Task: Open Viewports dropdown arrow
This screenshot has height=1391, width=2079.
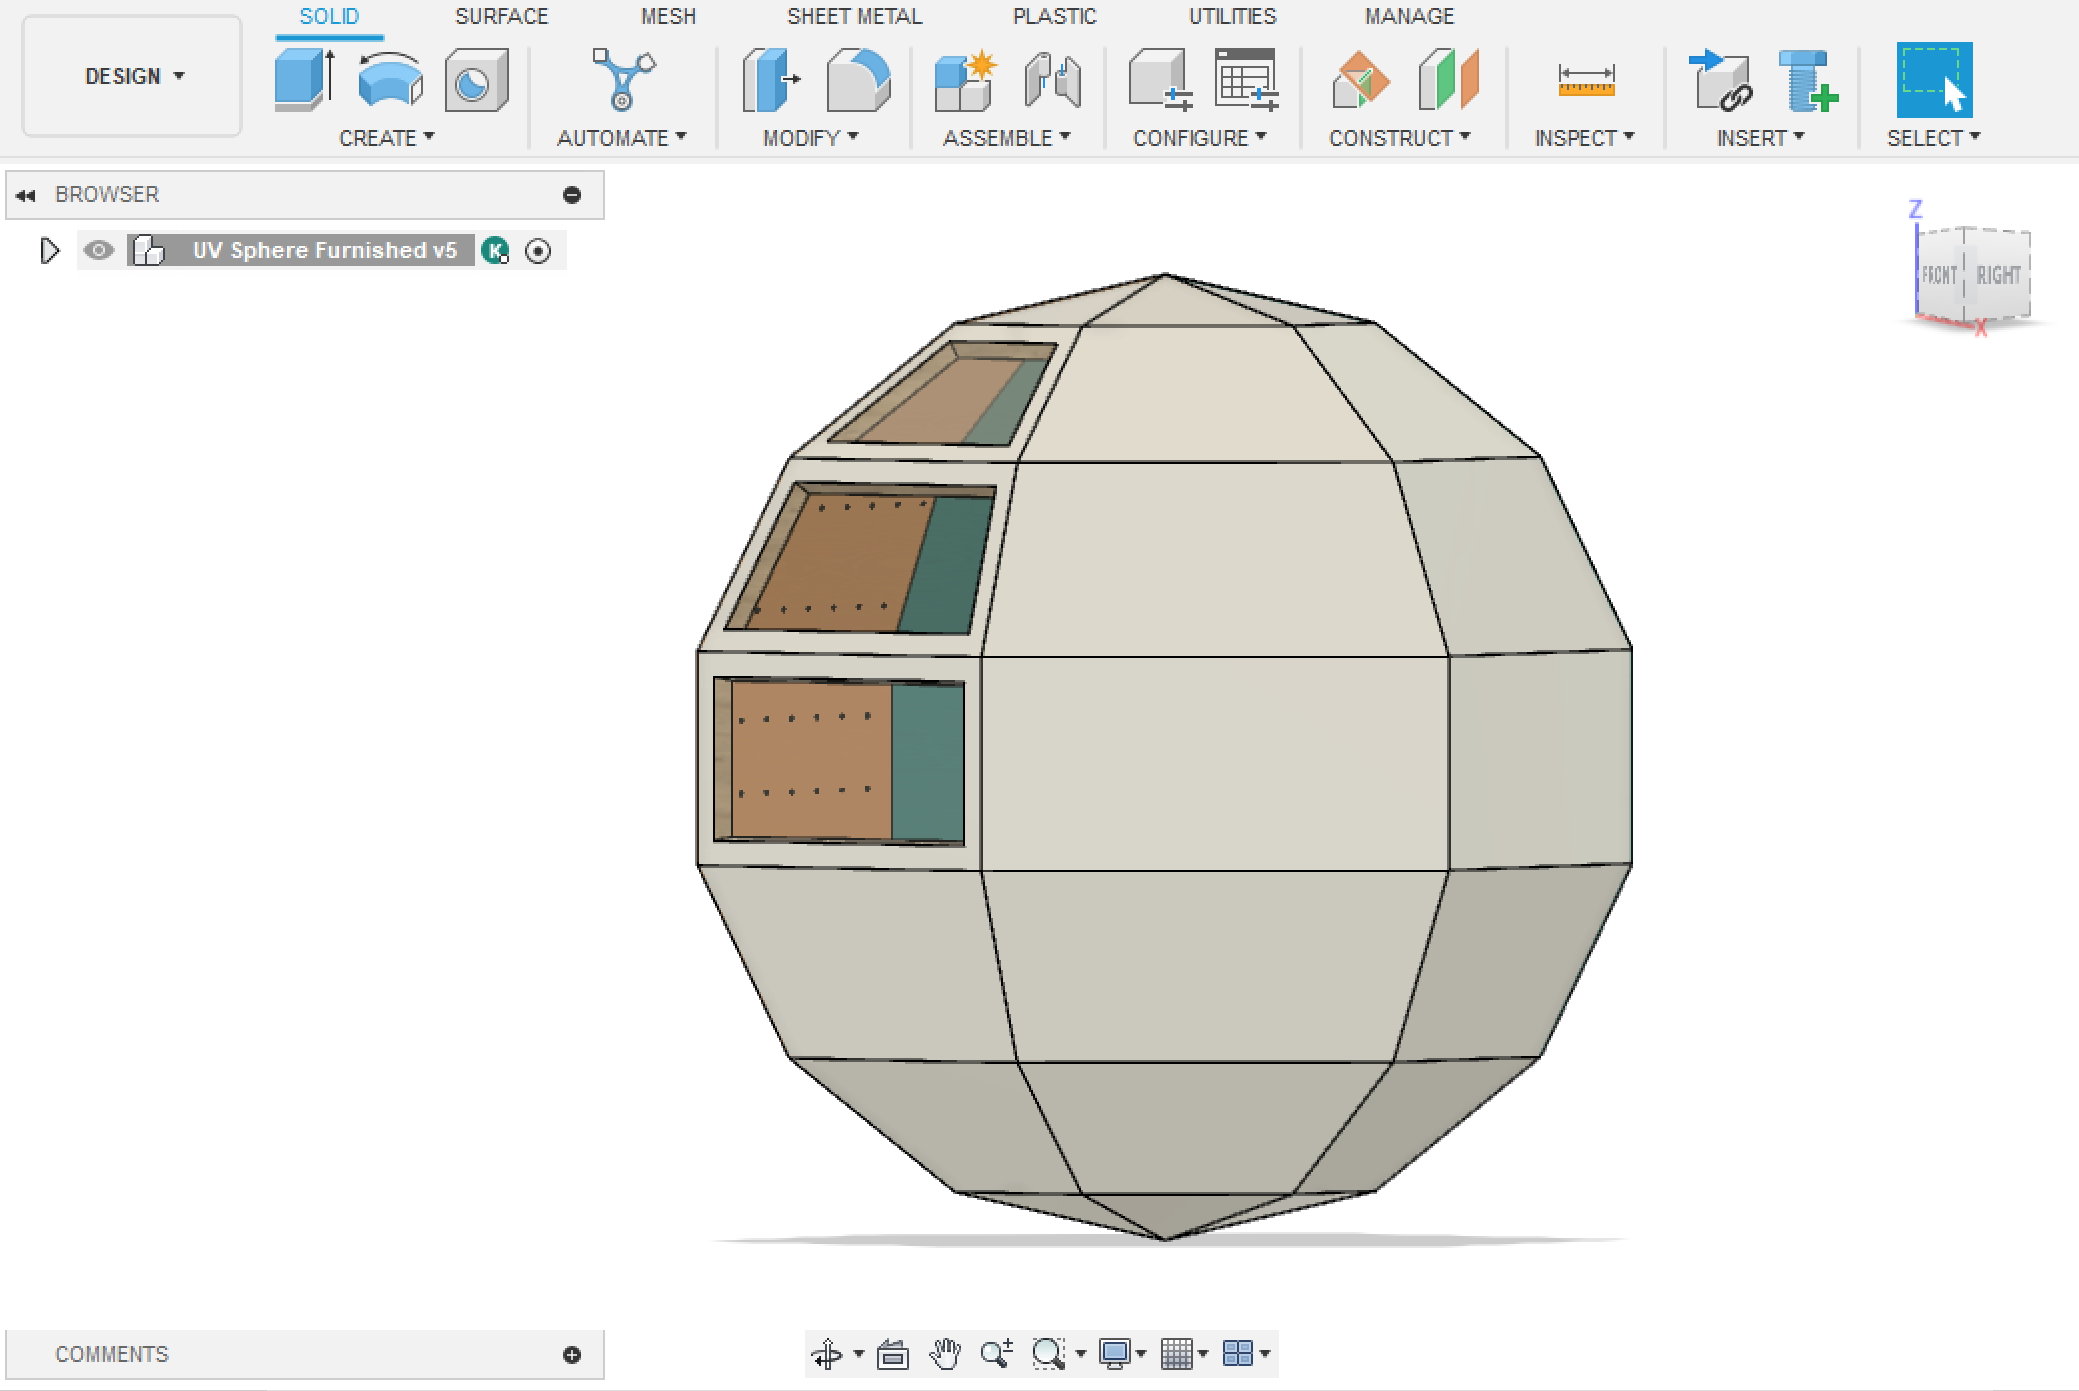Action: pyautogui.click(x=1265, y=1354)
